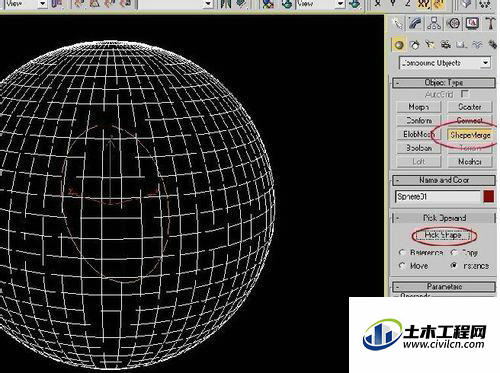The image size is (500, 373).
Task: Collapse the Object Type rollout
Action: point(444,82)
